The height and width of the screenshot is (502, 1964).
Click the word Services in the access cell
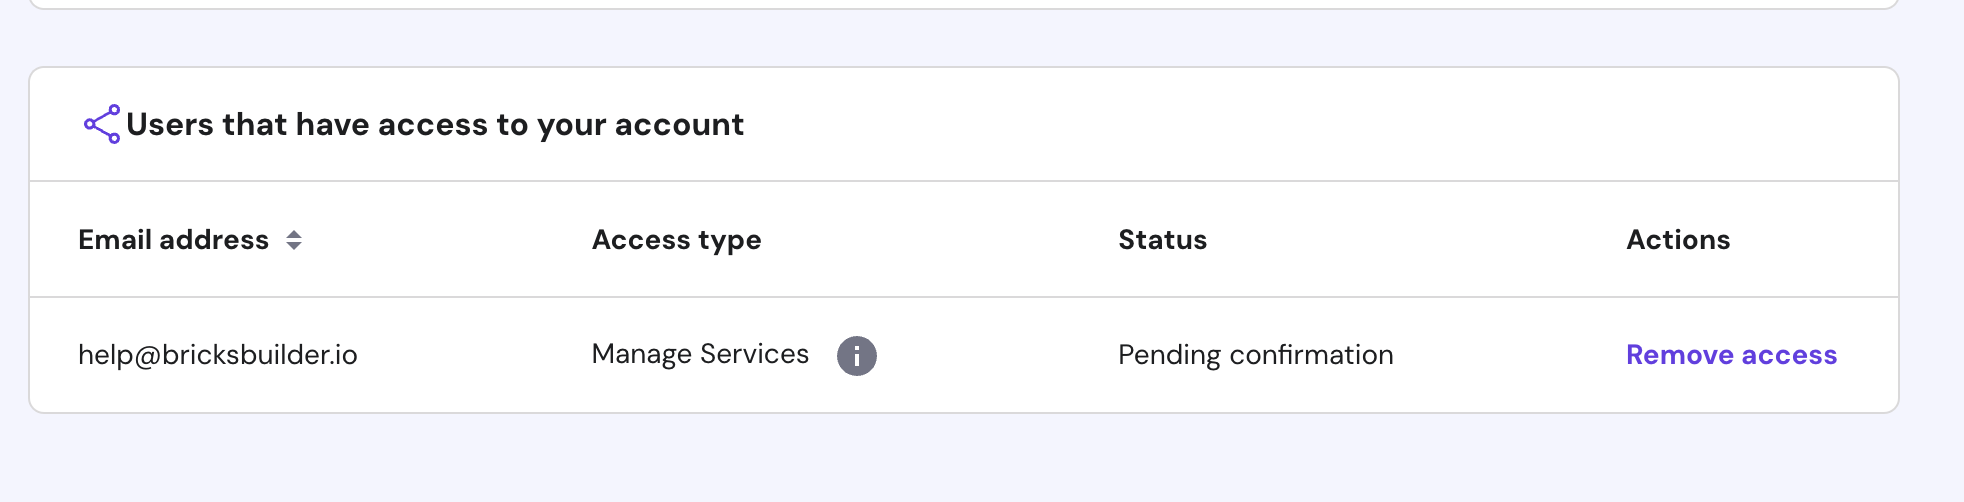754,354
